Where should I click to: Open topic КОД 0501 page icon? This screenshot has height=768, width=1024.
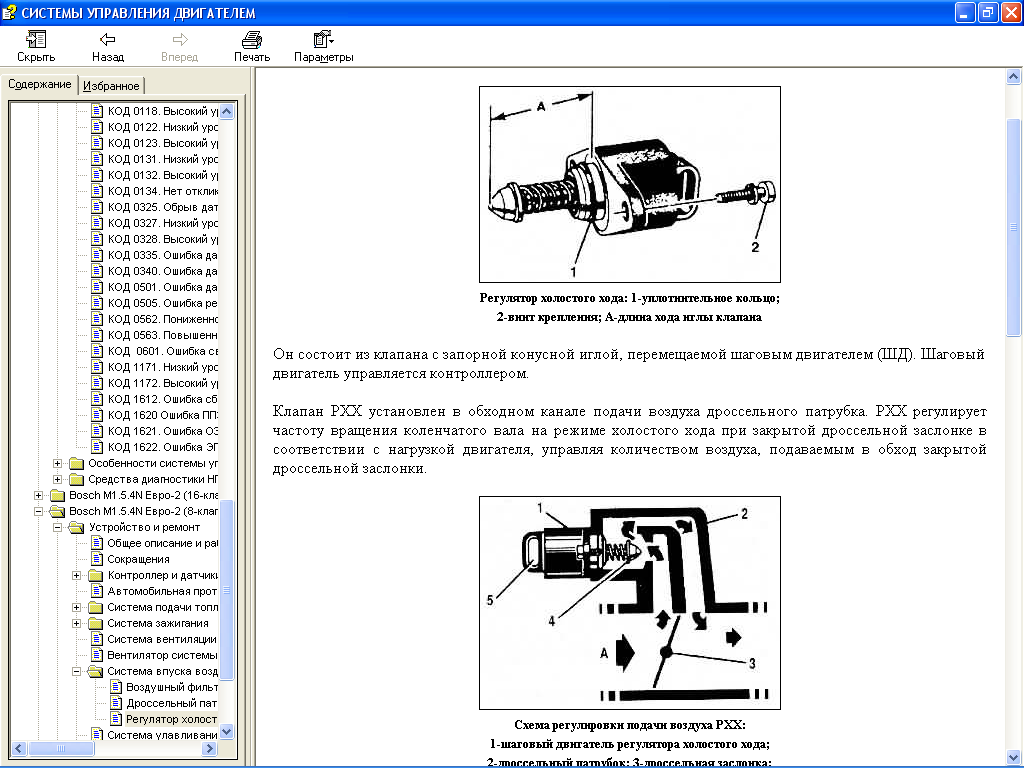click(97, 287)
